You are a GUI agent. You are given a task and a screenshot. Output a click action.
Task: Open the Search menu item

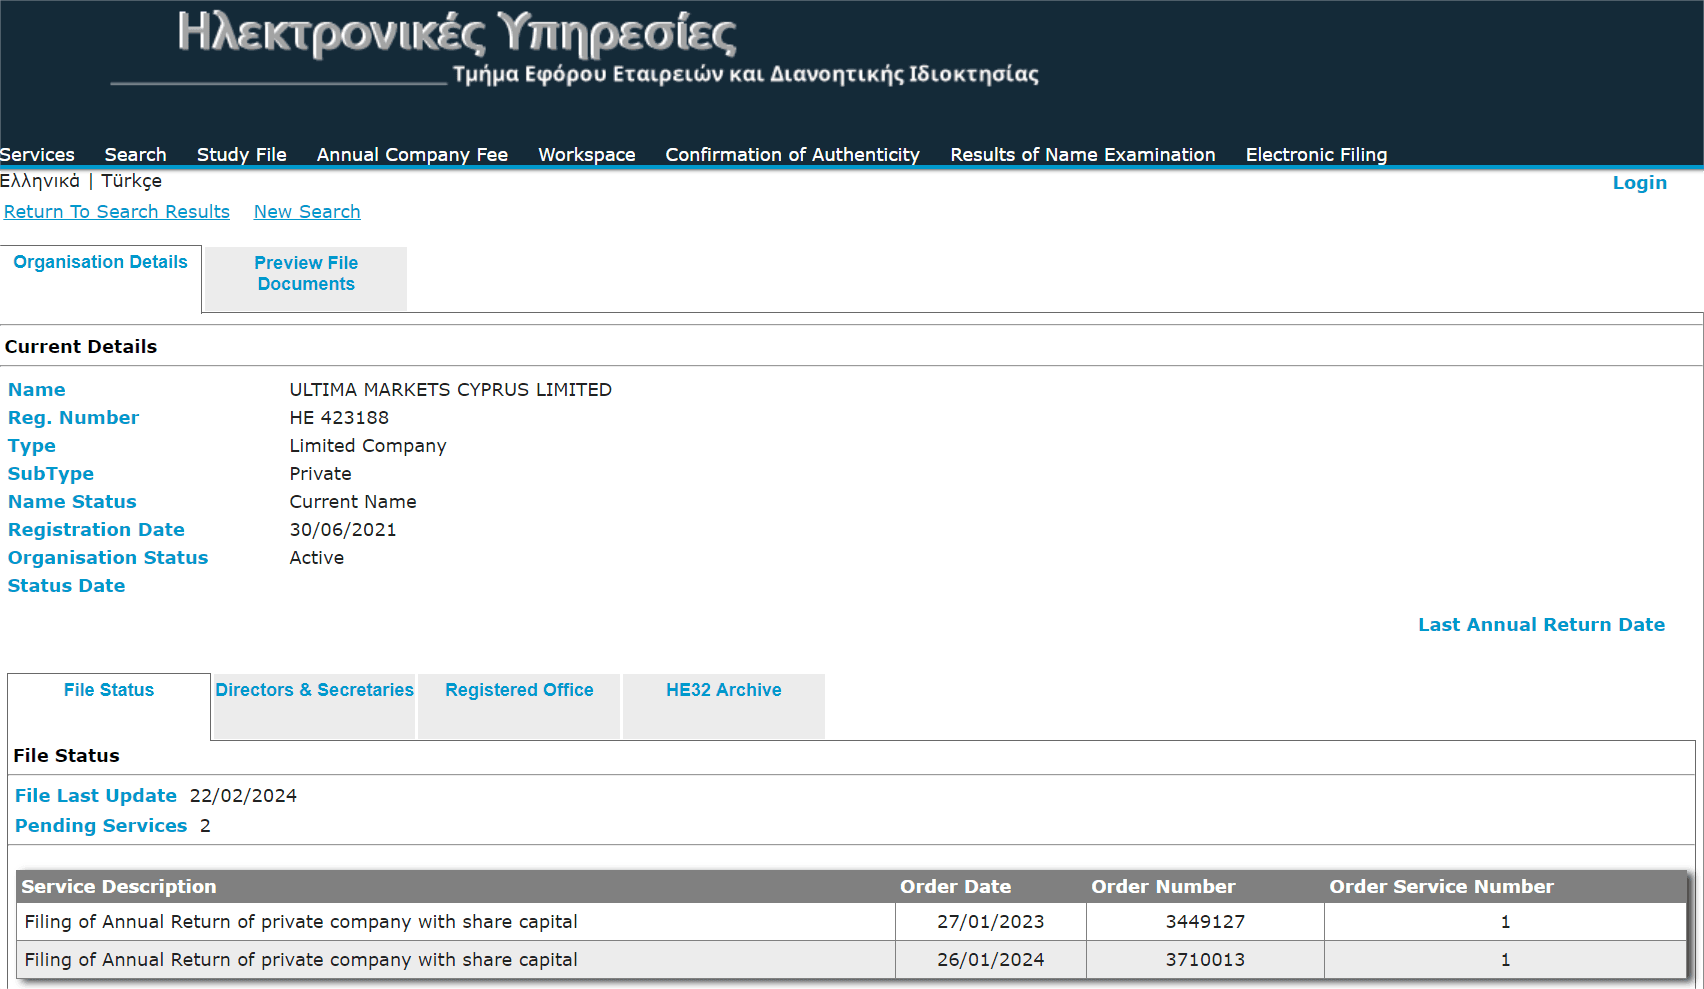(x=135, y=154)
